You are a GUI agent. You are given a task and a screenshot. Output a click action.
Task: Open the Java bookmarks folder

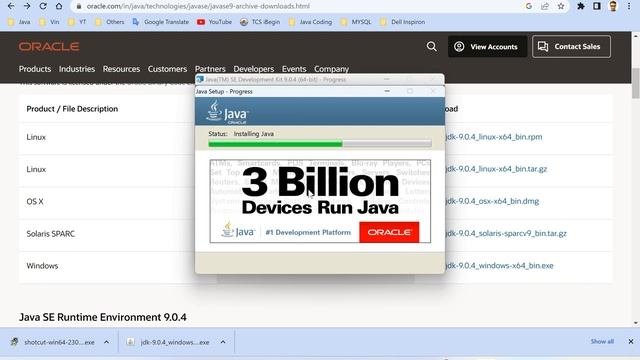pyautogui.click(x=19, y=22)
